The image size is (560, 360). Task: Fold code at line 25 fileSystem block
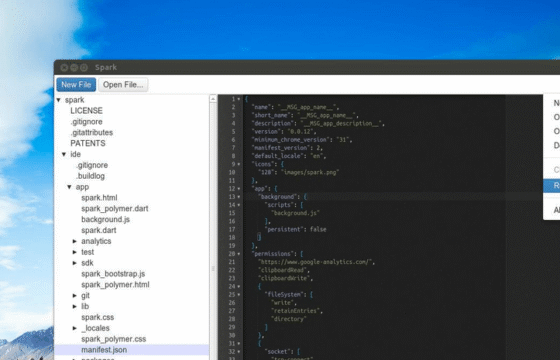point(239,295)
